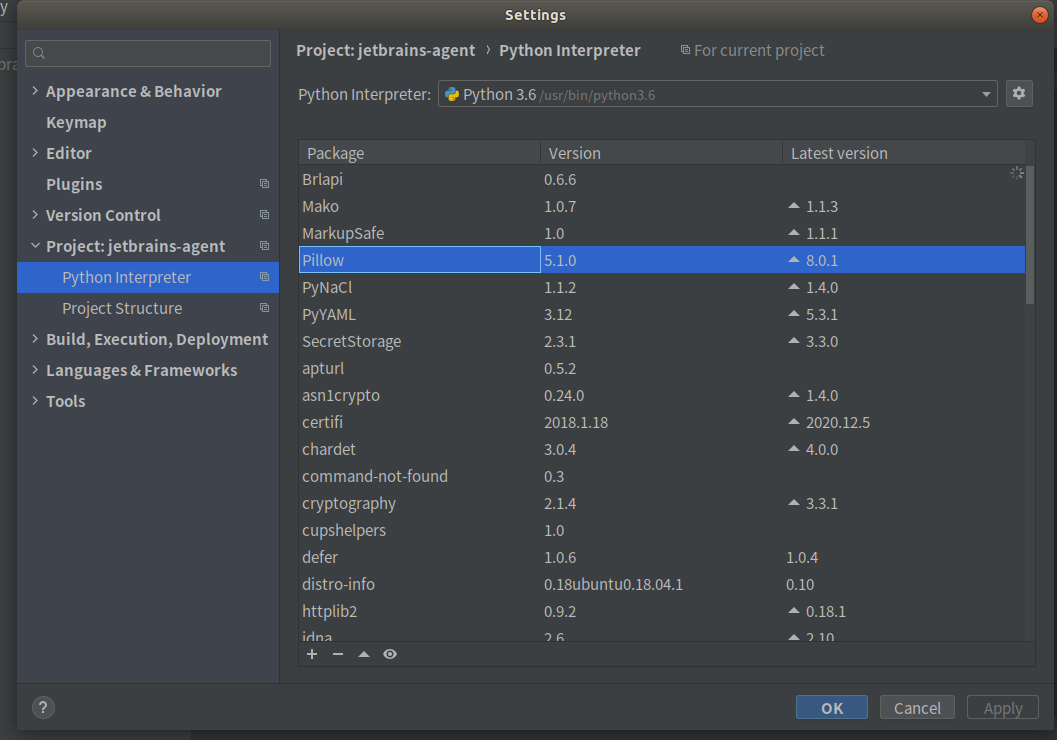The image size is (1057, 740).
Task: Sort by Version column header
Action: click(661, 153)
